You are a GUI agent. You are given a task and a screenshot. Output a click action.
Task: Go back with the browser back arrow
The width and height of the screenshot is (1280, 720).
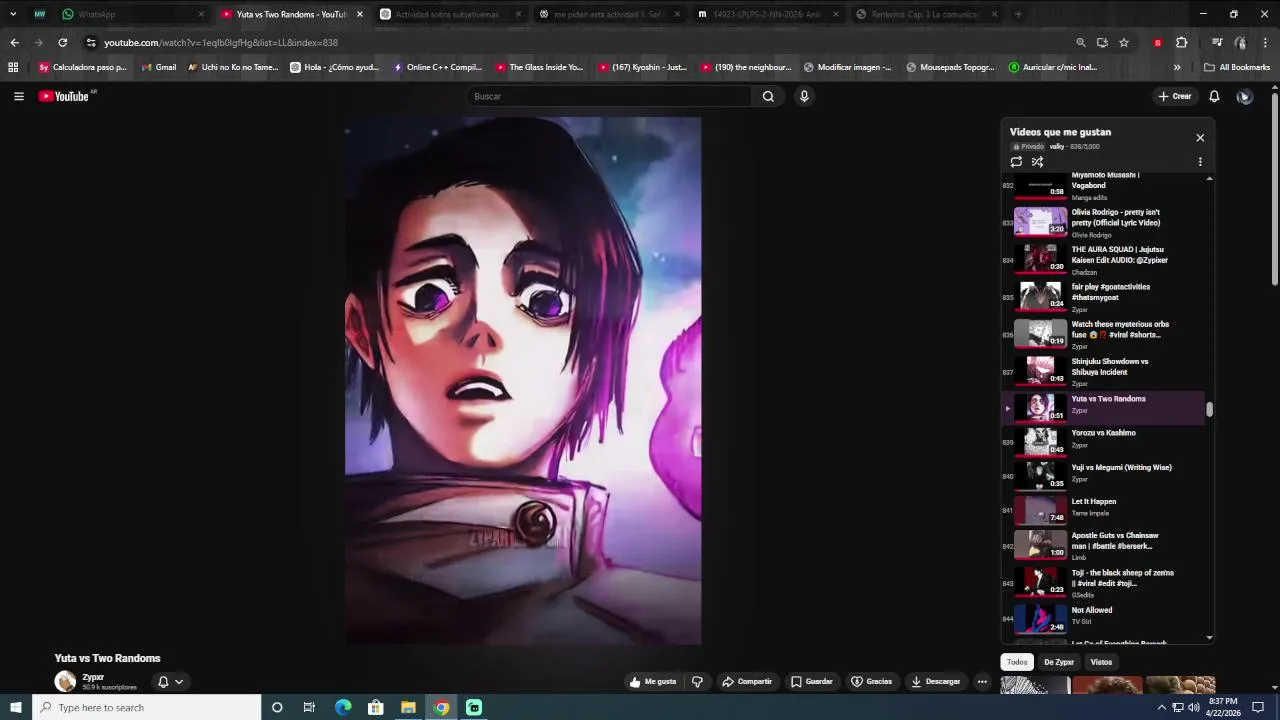(x=14, y=43)
